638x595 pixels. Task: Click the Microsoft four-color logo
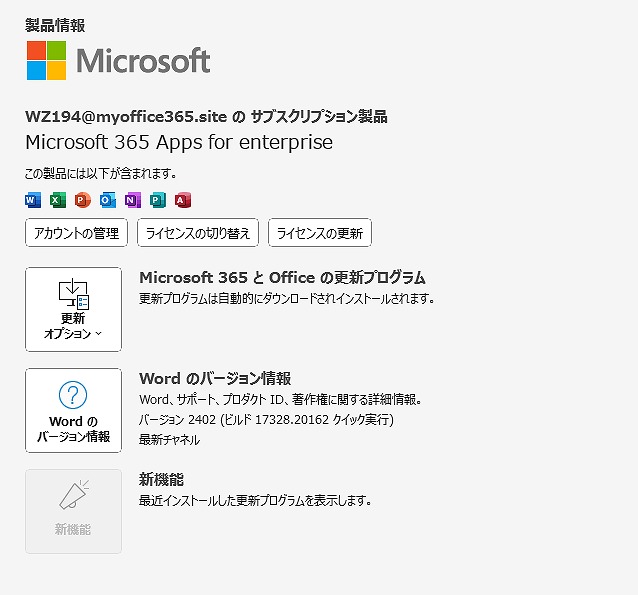[46, 60]
